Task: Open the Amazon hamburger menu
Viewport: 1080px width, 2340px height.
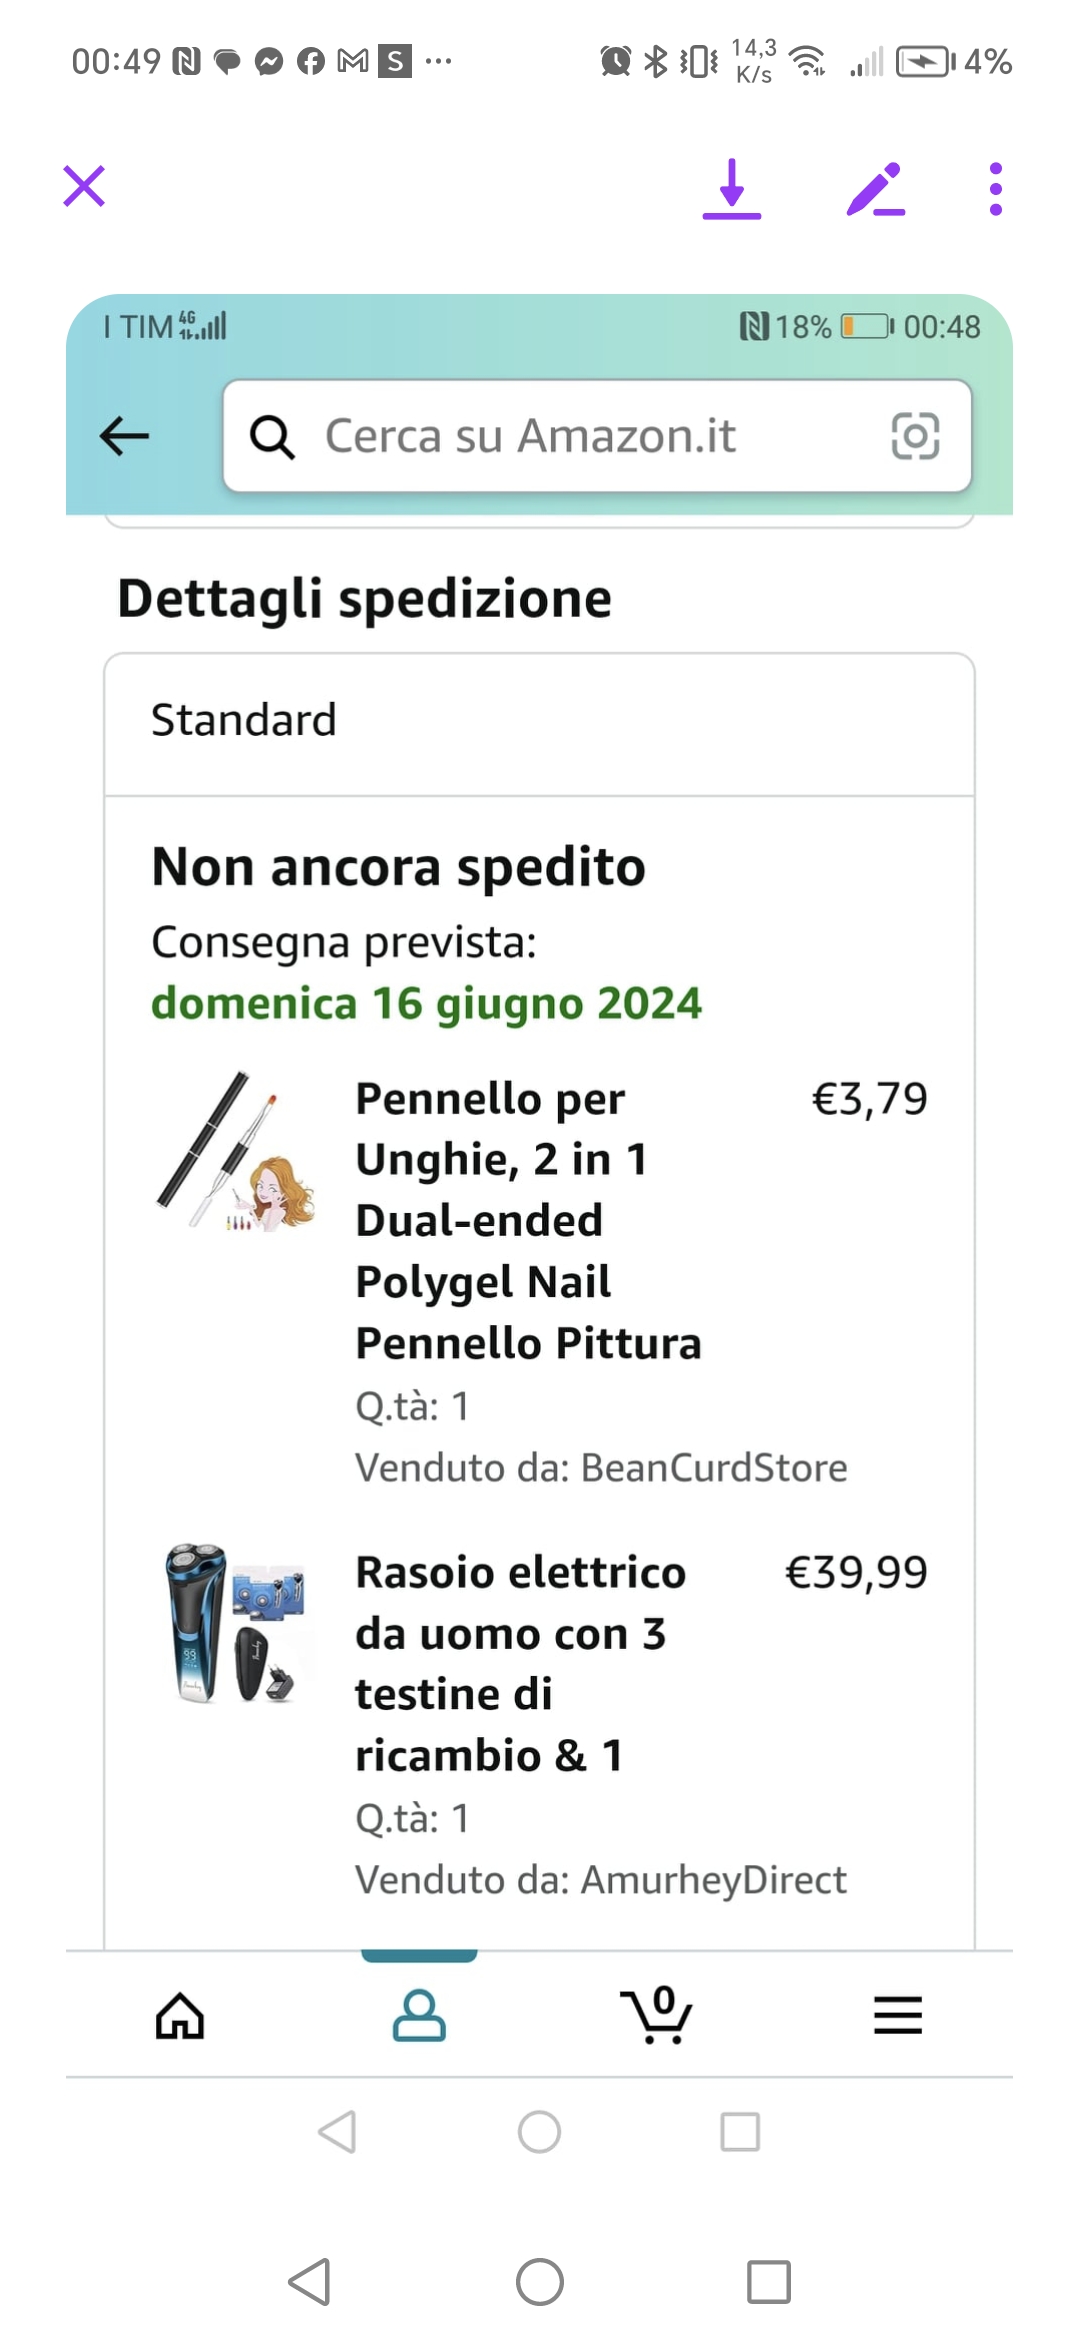Action: coord(897,2015)
